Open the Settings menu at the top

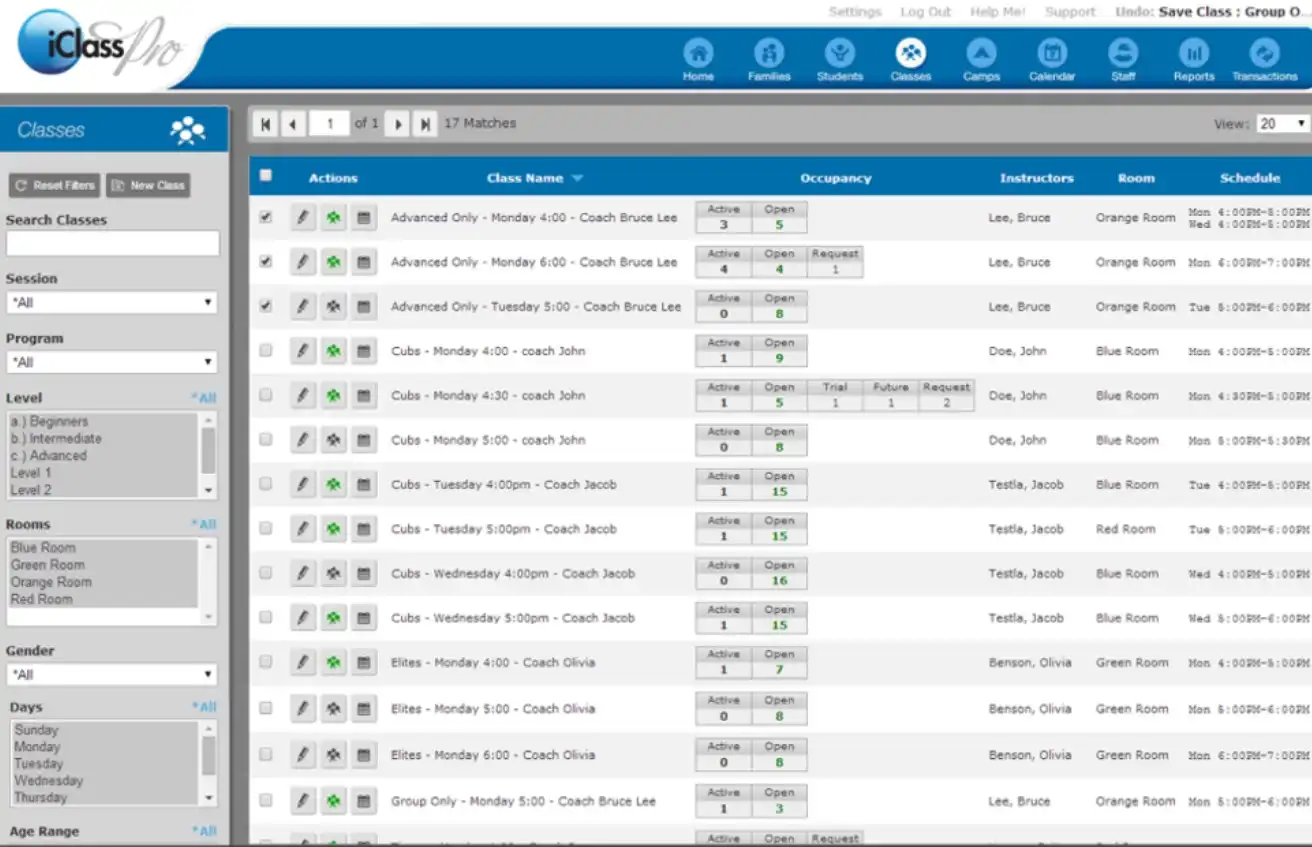855,12
